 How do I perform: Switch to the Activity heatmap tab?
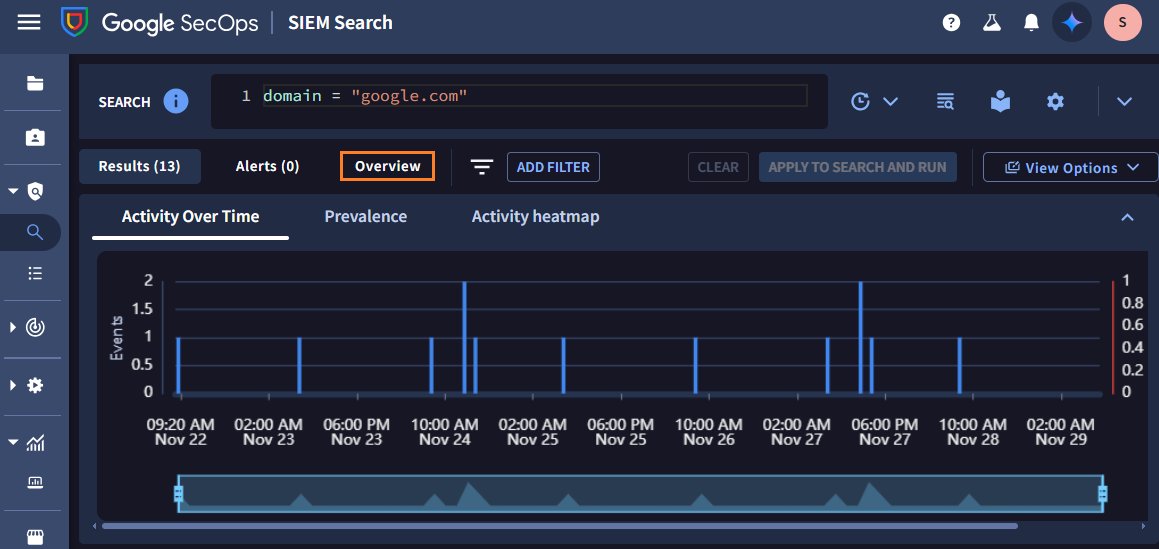pos(535,216)
